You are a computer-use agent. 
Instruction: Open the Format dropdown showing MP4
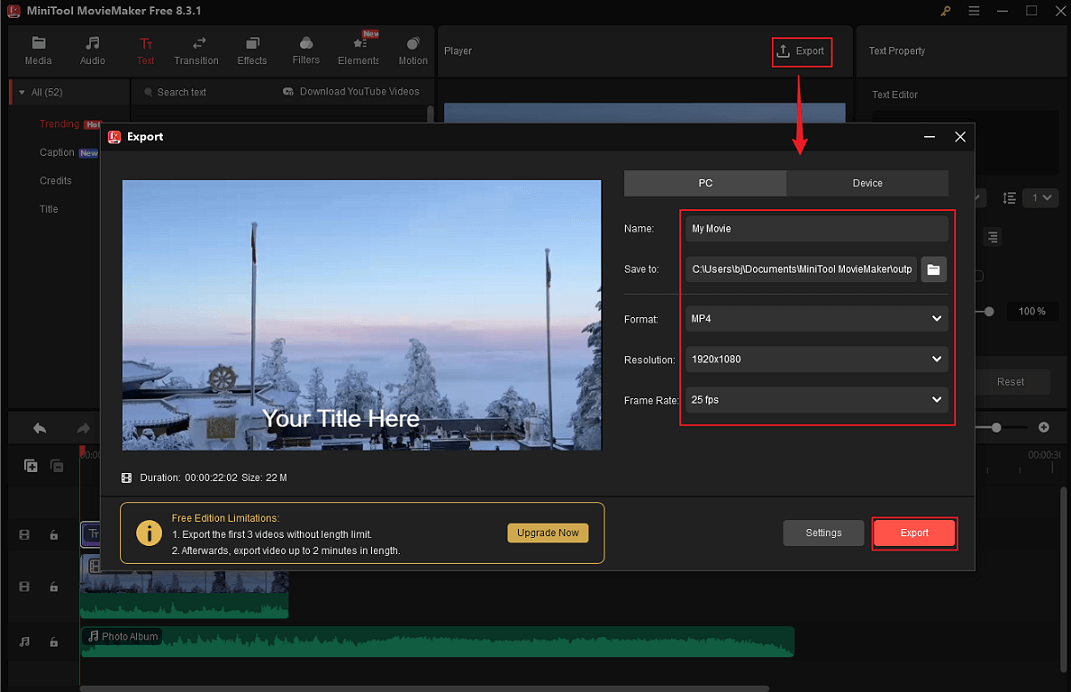(x=816, y=318)
